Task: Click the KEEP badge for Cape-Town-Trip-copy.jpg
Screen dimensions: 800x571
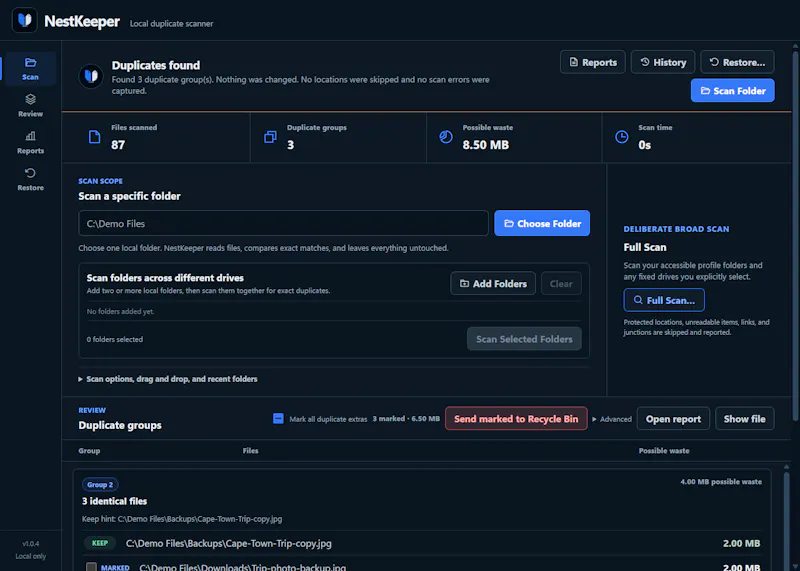Action: [x=100, y=543]
